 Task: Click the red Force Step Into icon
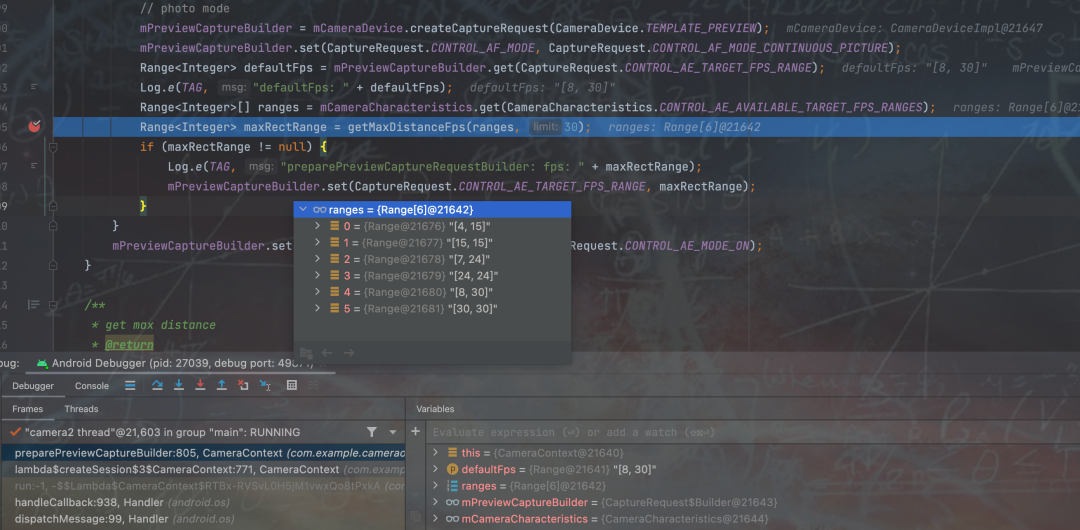point(201,385)
